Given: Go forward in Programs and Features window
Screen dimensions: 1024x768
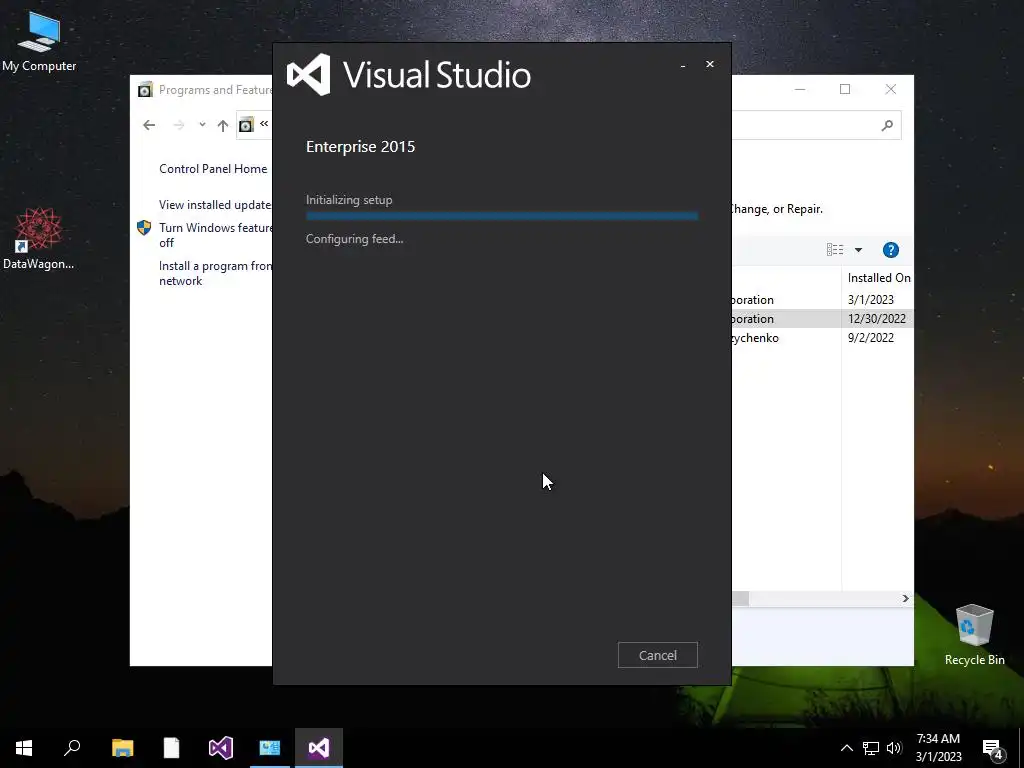Looking at the screenshot, I should click(x=178, y=125).
